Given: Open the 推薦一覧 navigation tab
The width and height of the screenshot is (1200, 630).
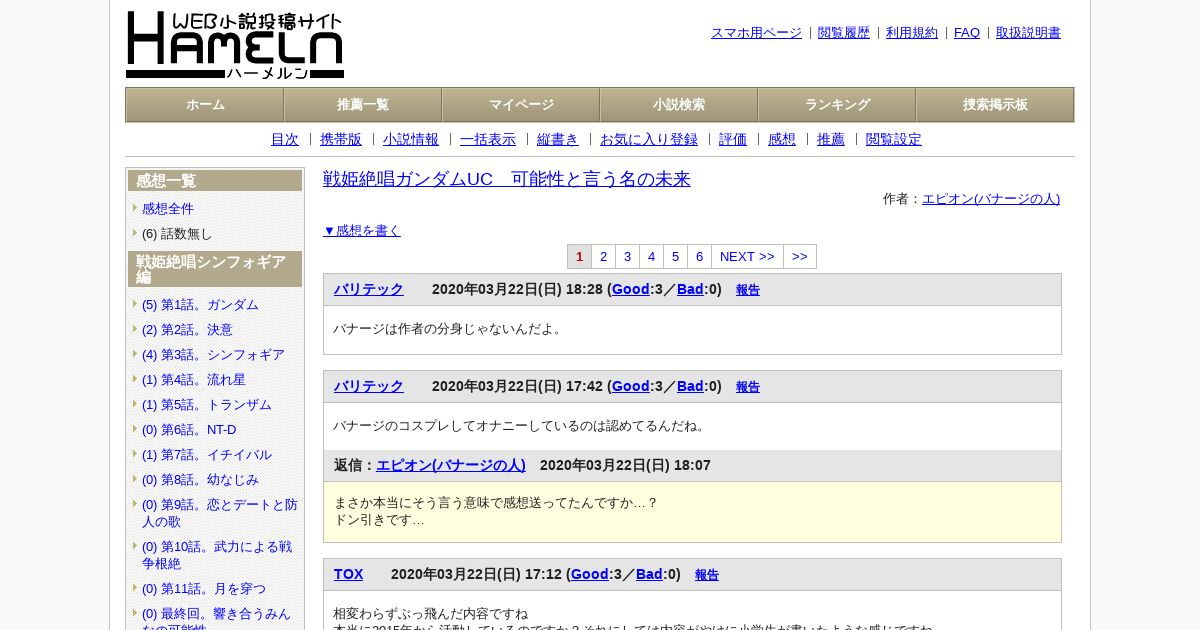Looking at the screenshot, I should (x=363, y=105).
